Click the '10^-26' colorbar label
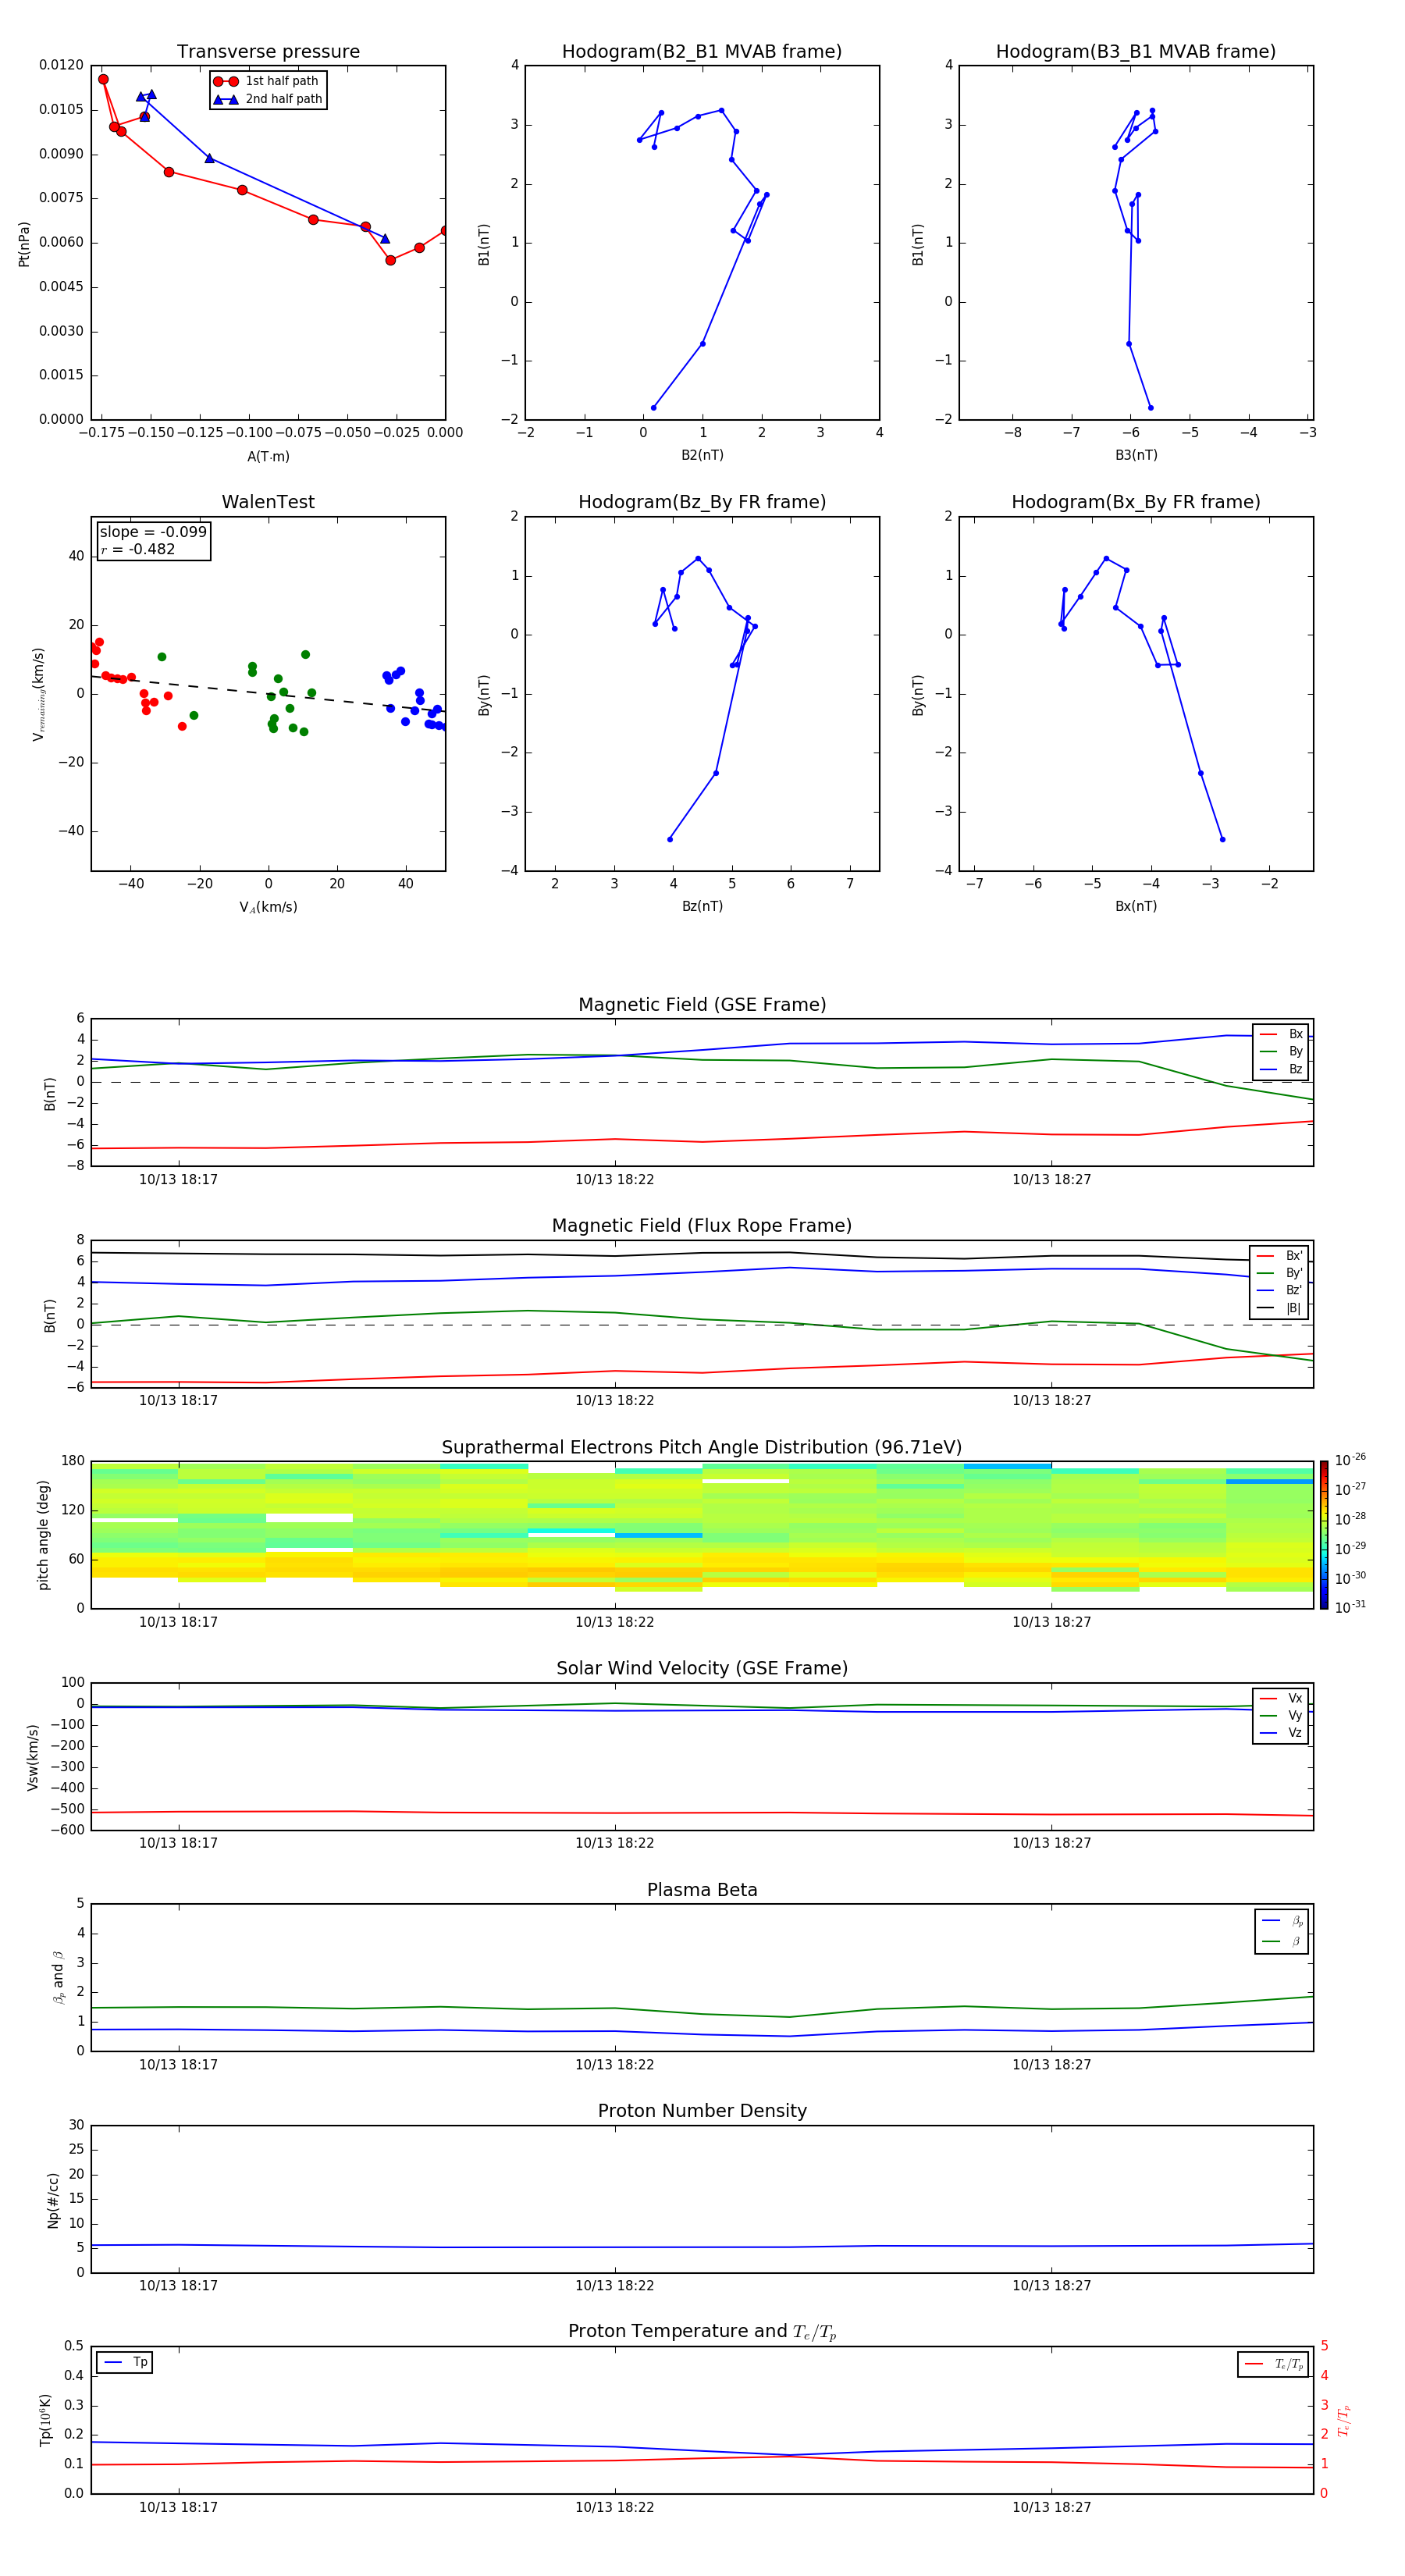 point(1350,1460)
